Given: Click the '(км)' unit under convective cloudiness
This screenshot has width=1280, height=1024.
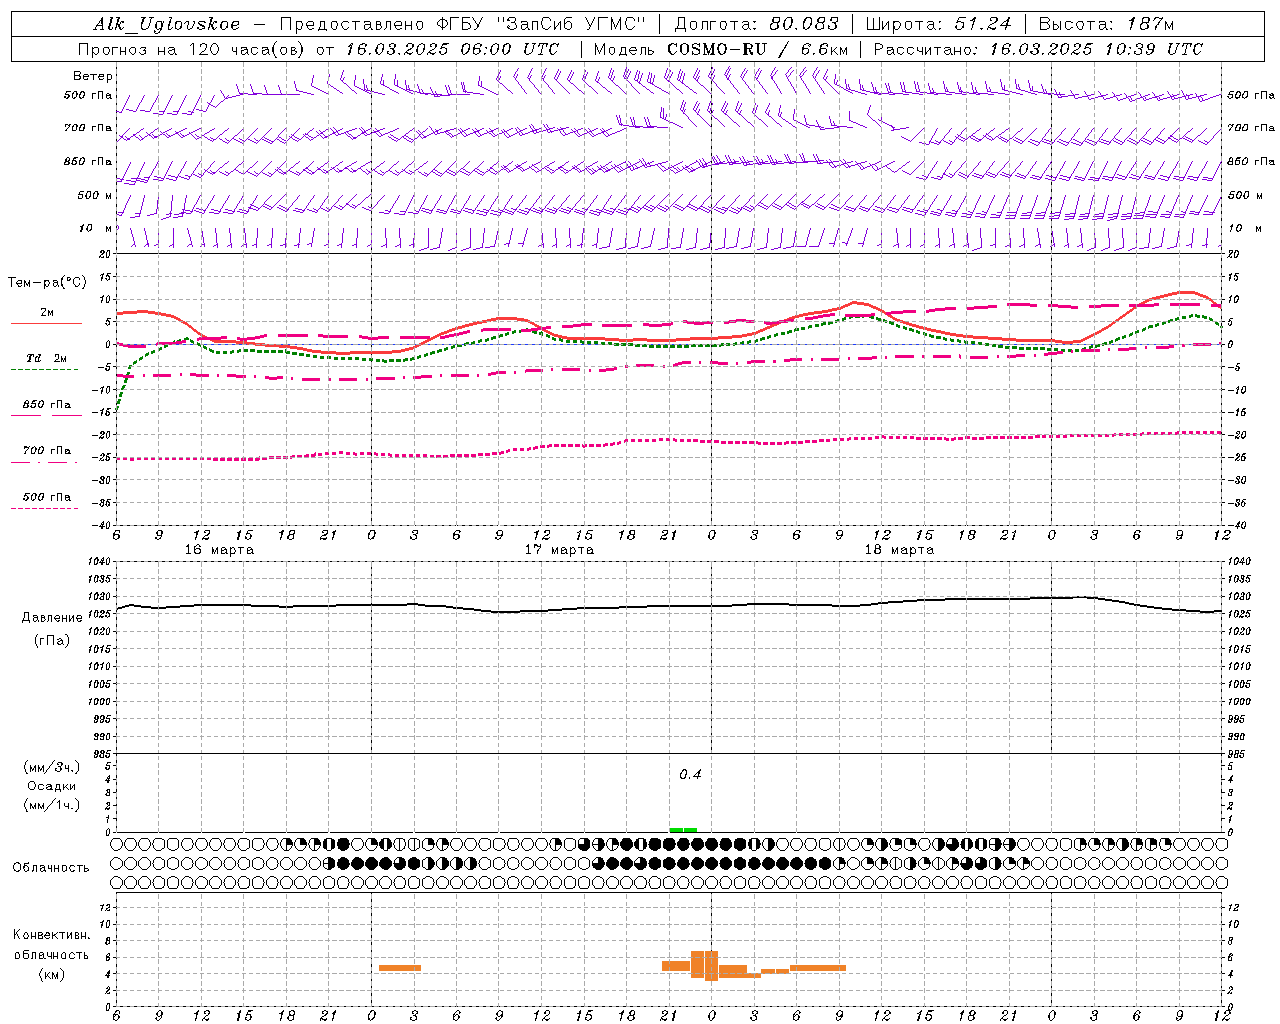Looking at the screenshot, I should (51, 973).
